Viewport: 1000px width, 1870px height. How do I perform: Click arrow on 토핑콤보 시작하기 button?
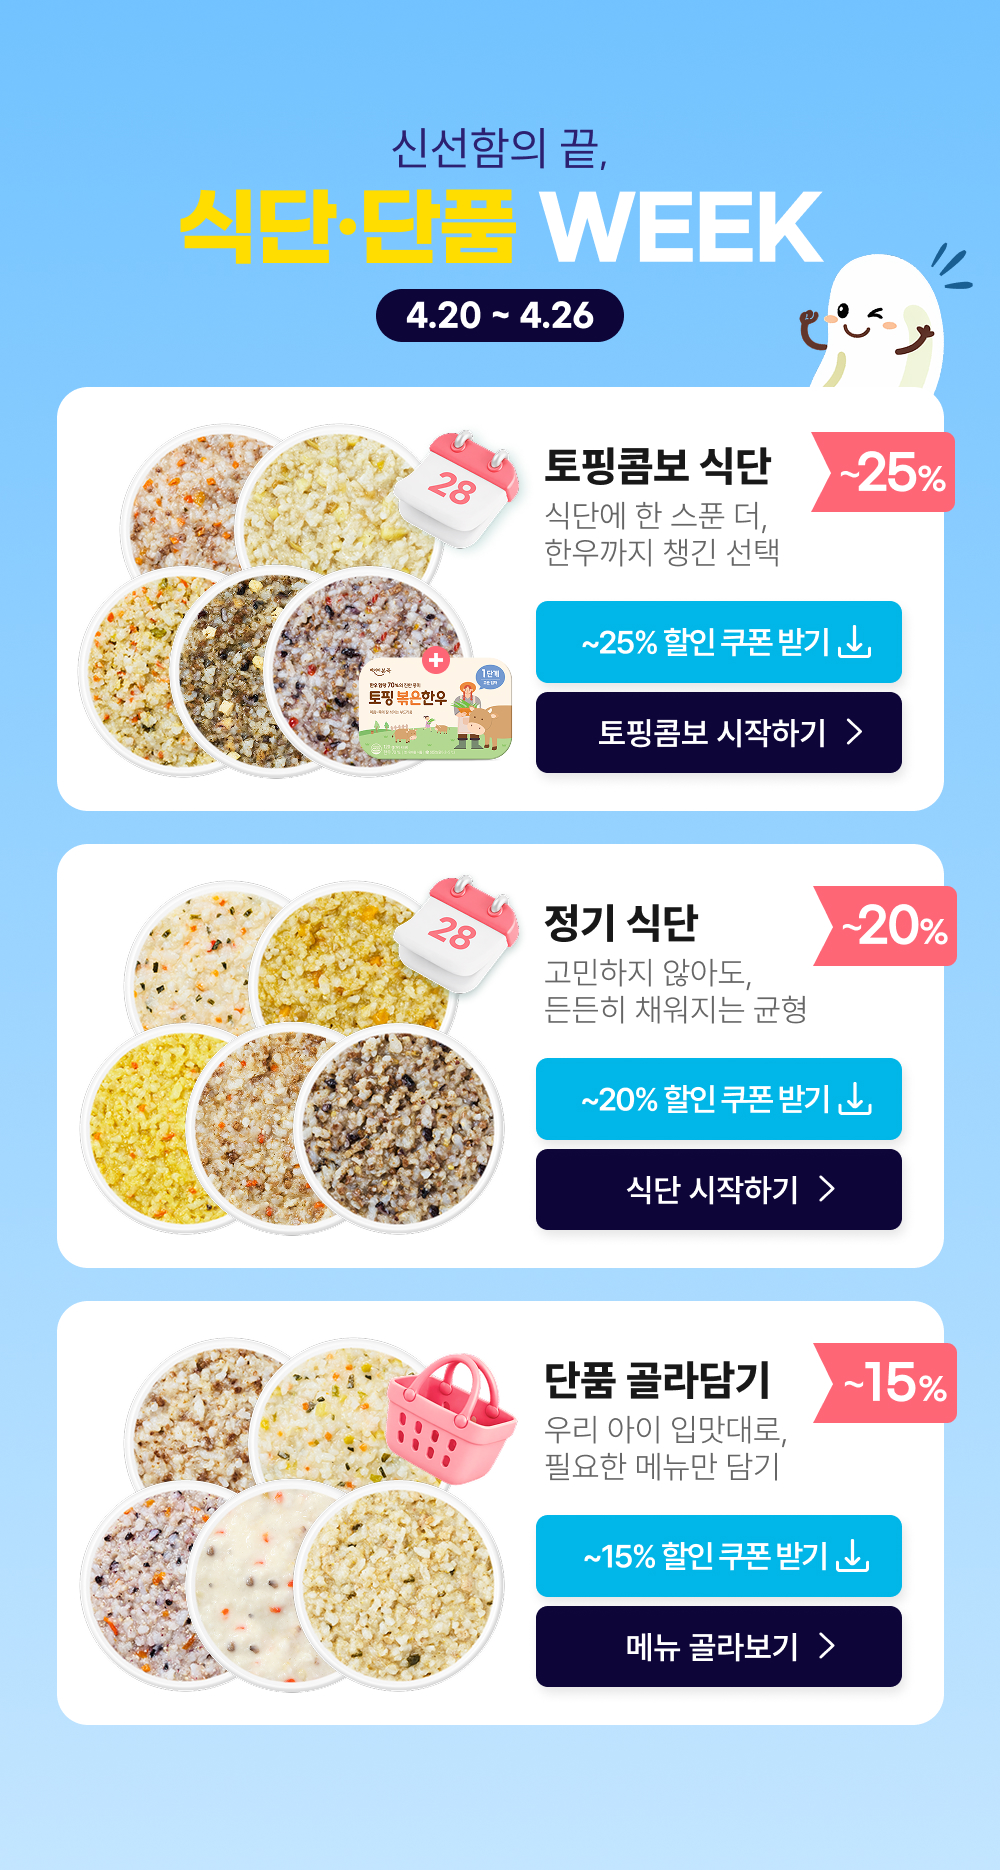[x=854, y=732]
